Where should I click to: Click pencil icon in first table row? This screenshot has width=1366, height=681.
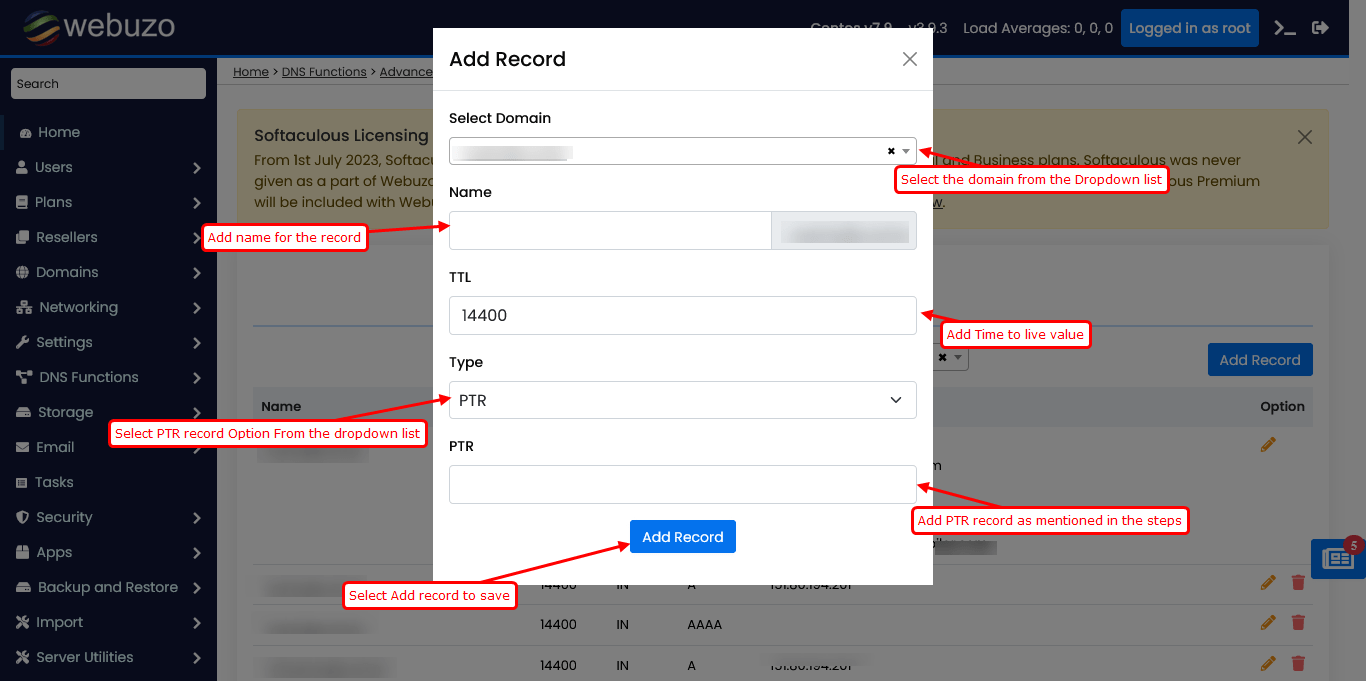point(1268,444)
